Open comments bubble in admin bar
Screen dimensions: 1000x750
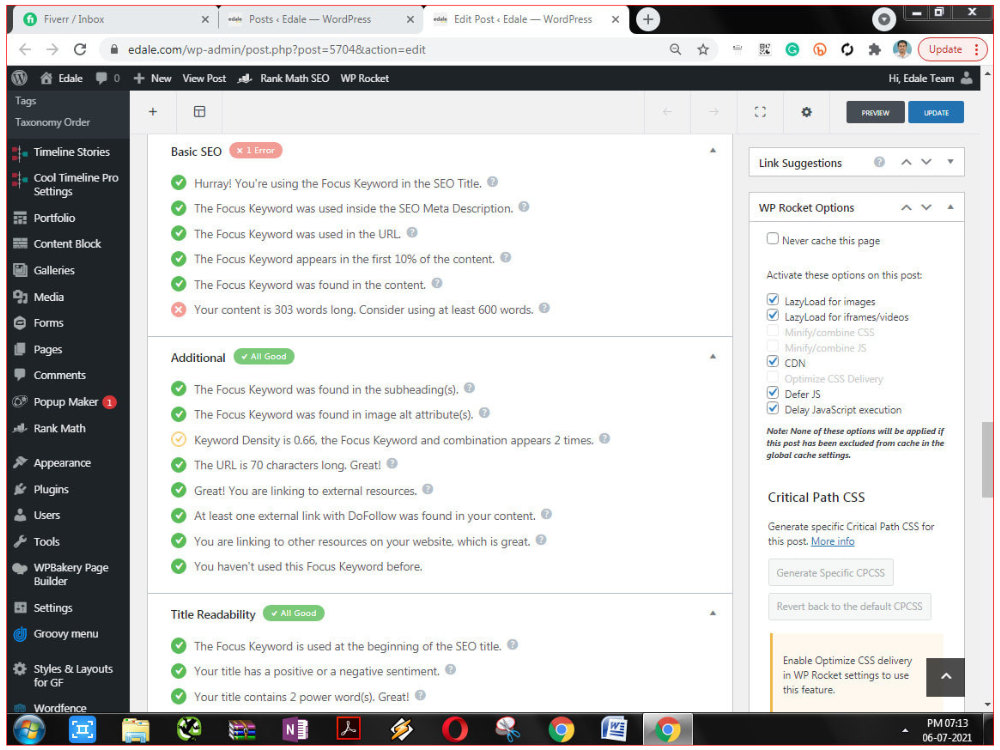tap(107, 78)
